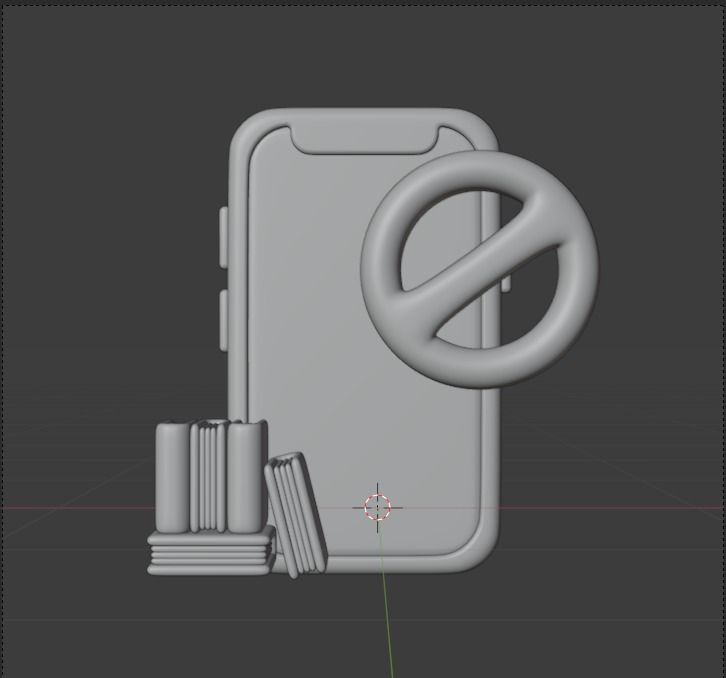
Task: Click the diagonal bar of prohibition sign
Action: click(481, 266)
